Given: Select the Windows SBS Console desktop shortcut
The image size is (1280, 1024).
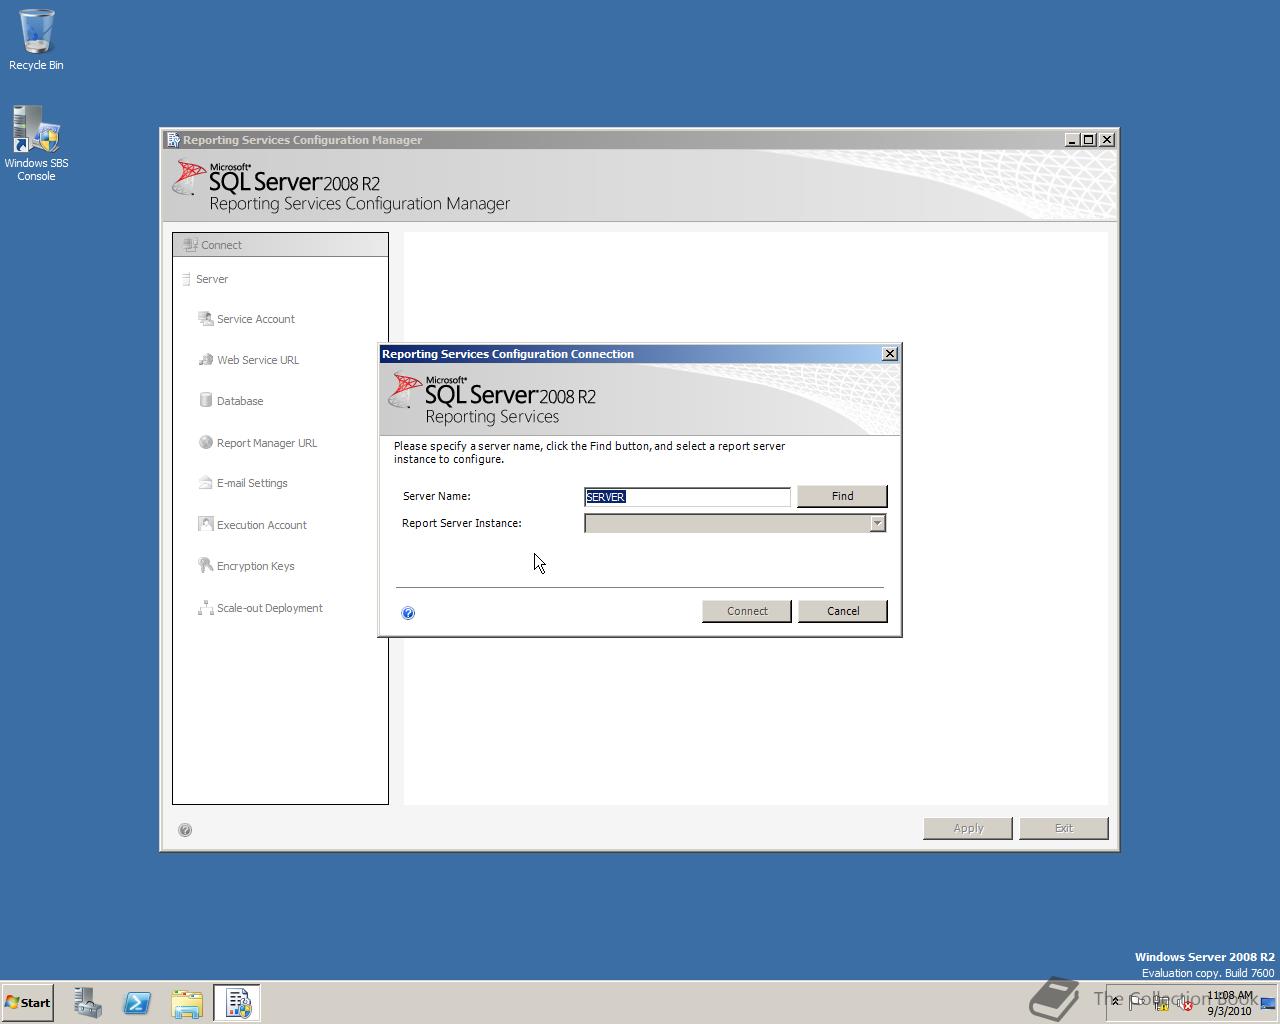Looking at the screenshot, I should 36,144.
